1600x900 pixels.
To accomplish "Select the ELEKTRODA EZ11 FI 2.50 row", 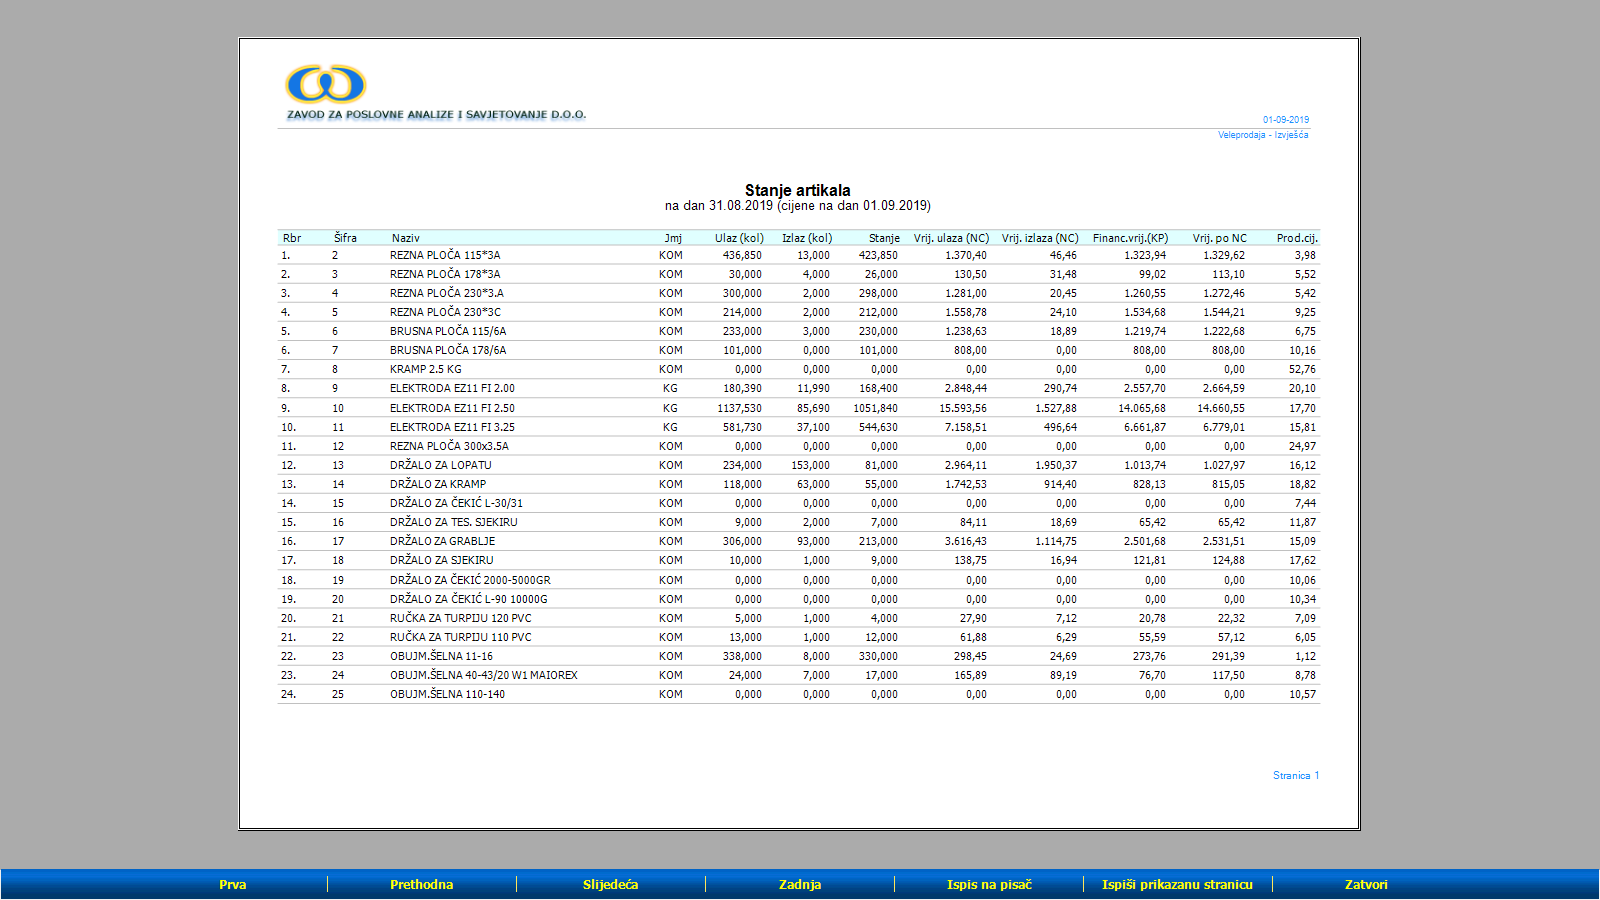I will pos(452,408).
